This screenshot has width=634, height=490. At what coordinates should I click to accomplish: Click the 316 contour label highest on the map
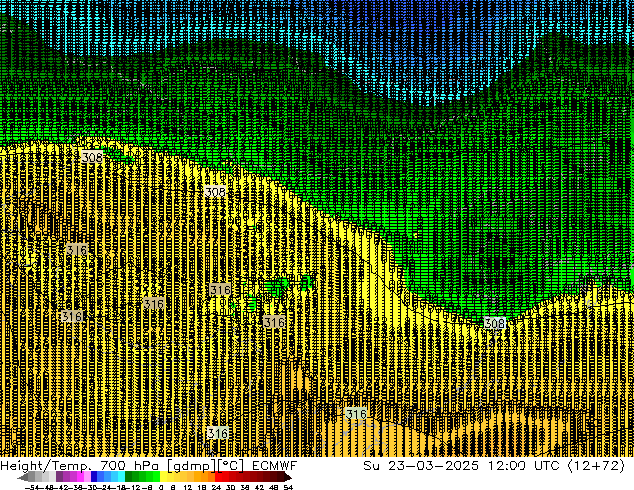point(77,249)
